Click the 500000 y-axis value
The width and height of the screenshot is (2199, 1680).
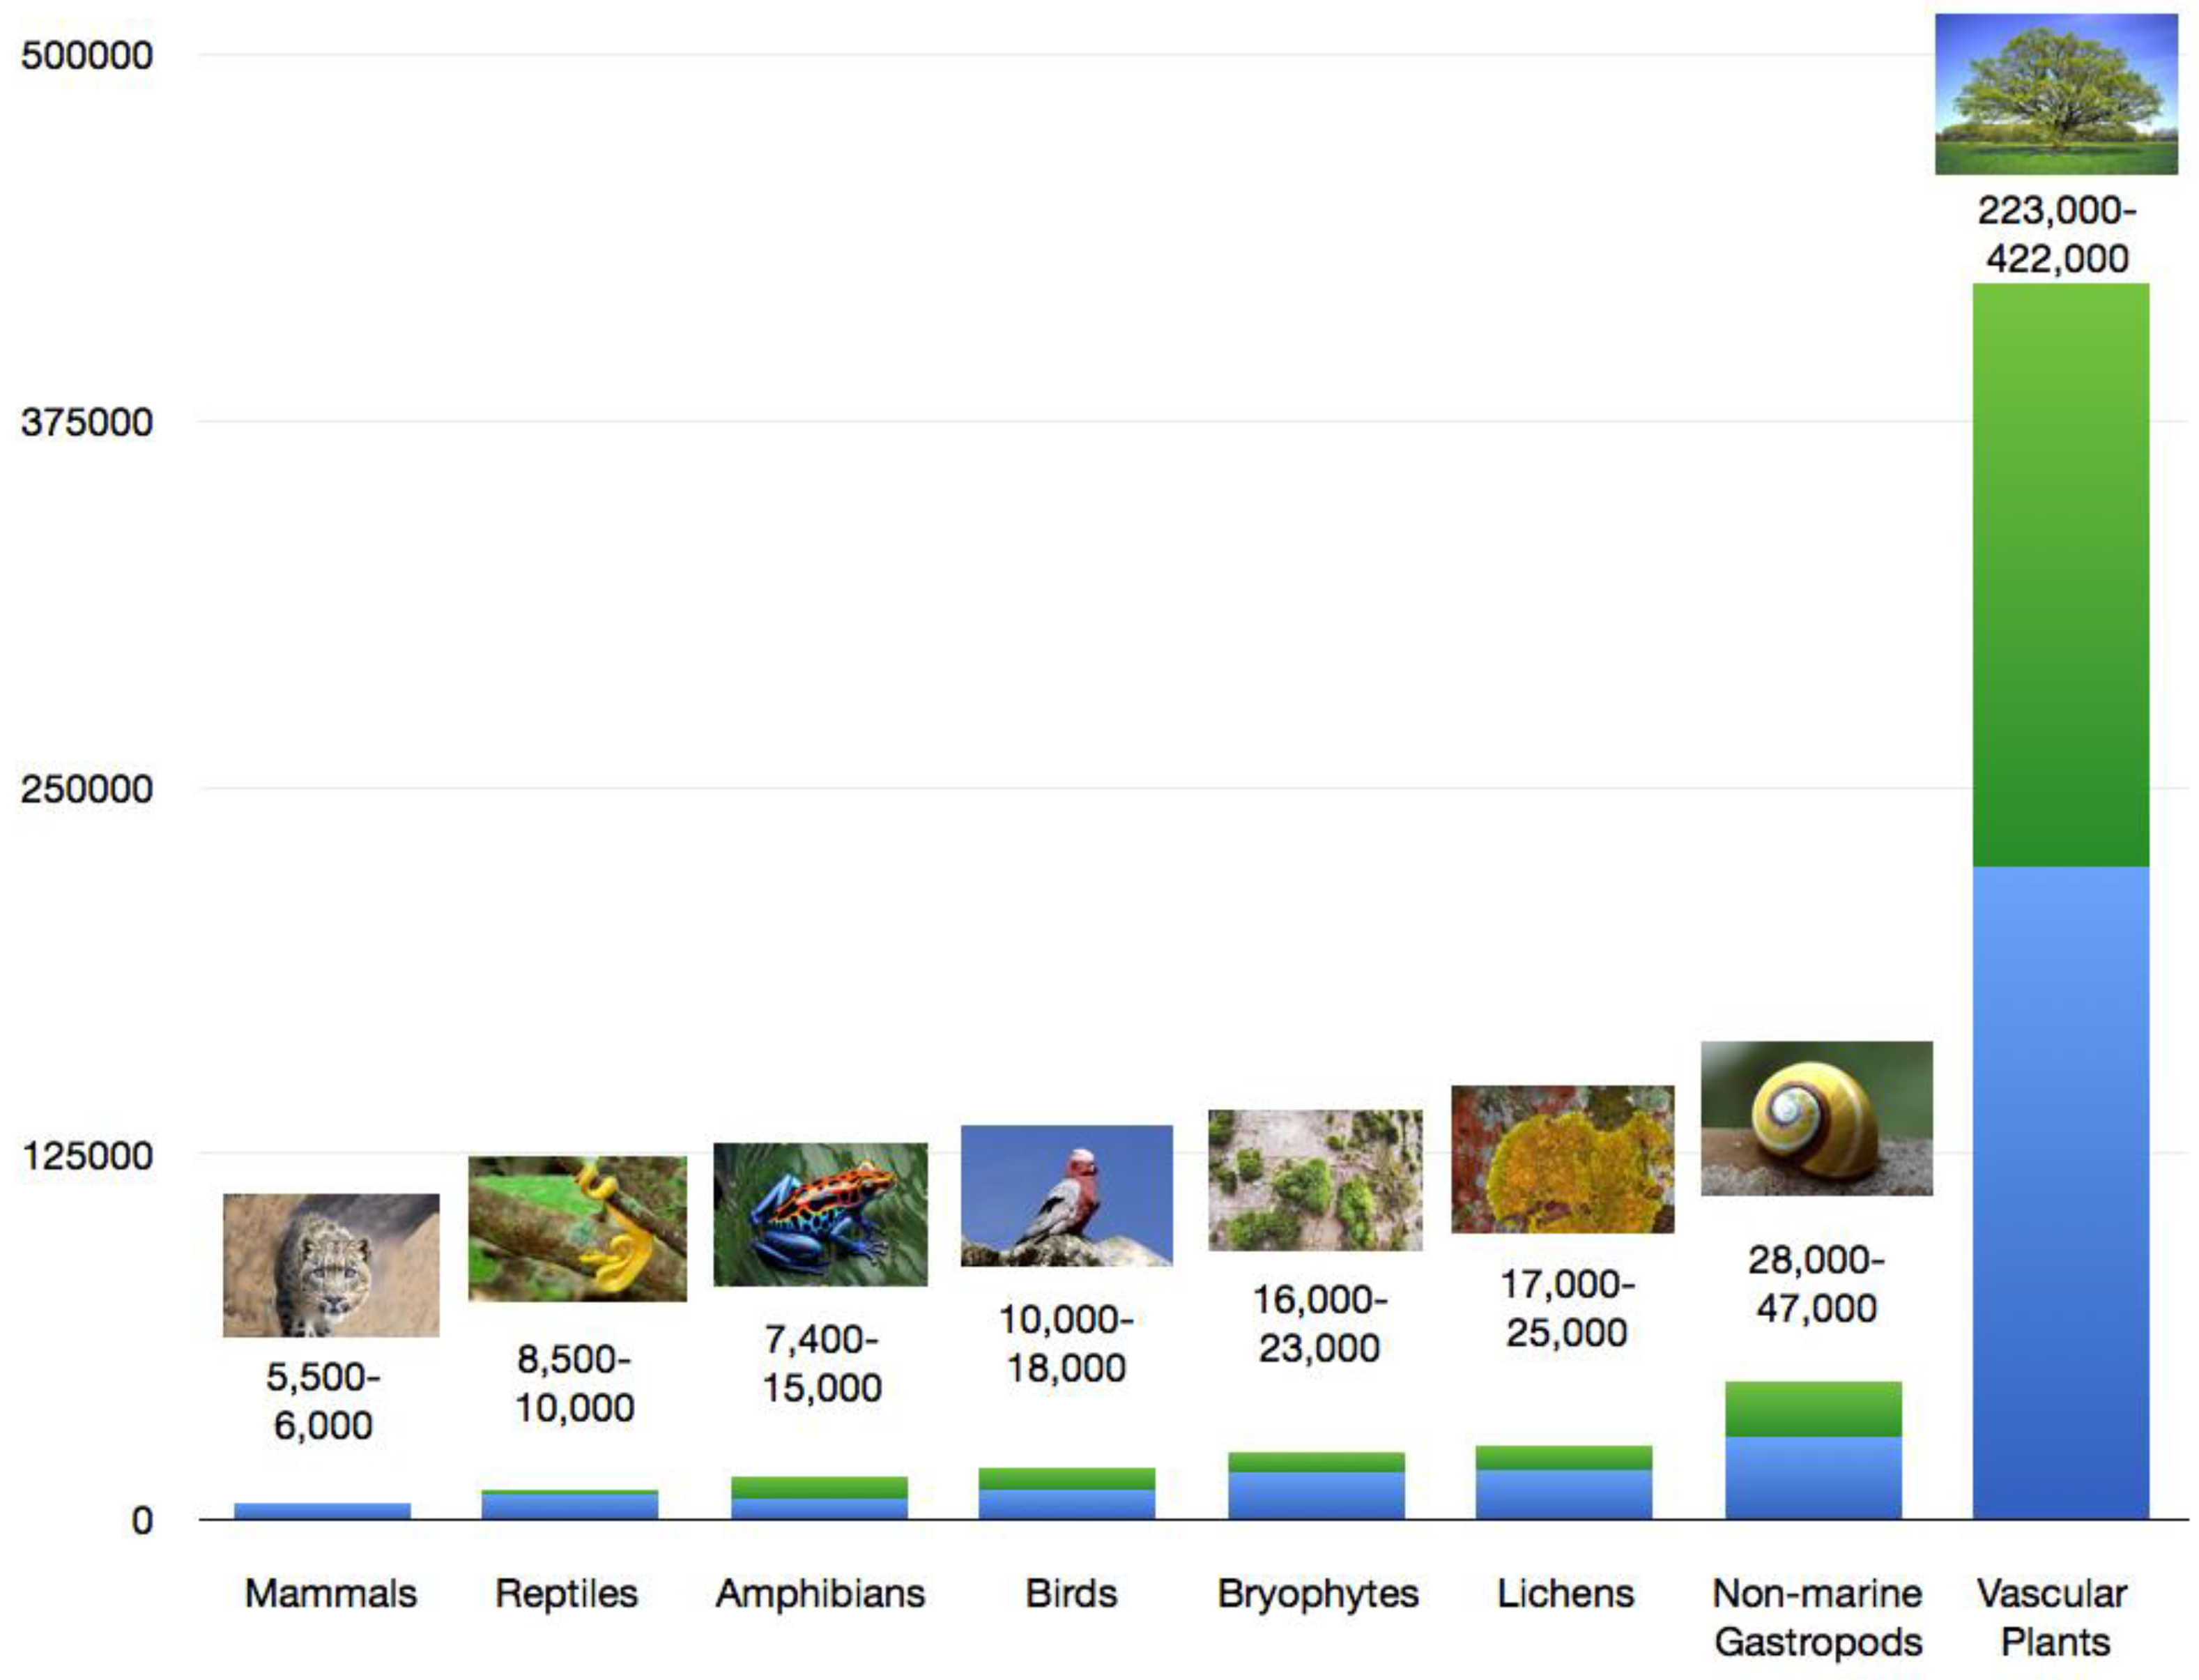86,55
